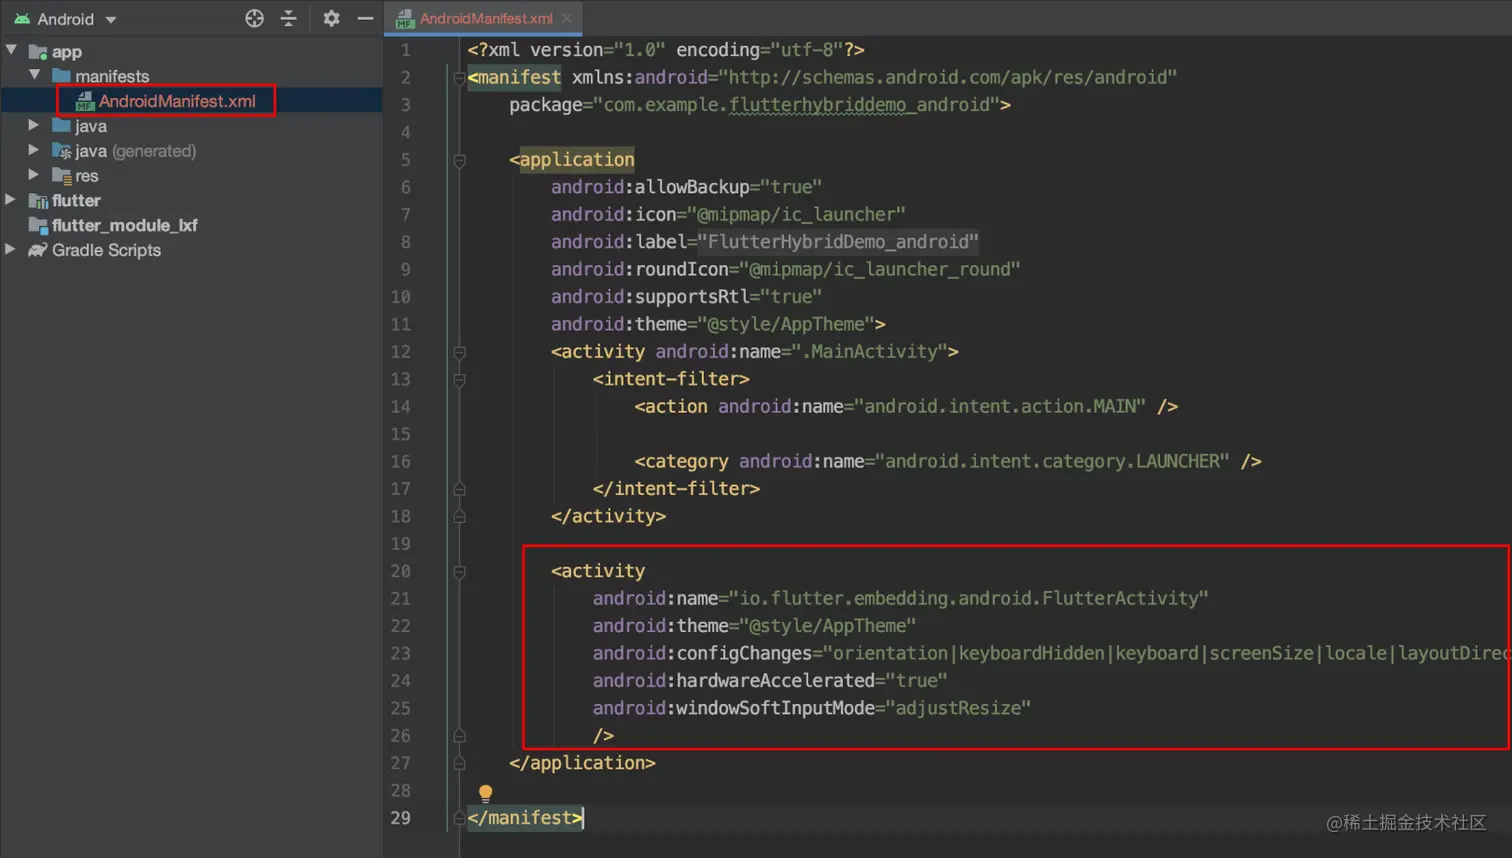The height and width of the screenshot is (858, 1512).
Task: Close the AndroidManifest.xml tab
Action: [x=567, y=18]
